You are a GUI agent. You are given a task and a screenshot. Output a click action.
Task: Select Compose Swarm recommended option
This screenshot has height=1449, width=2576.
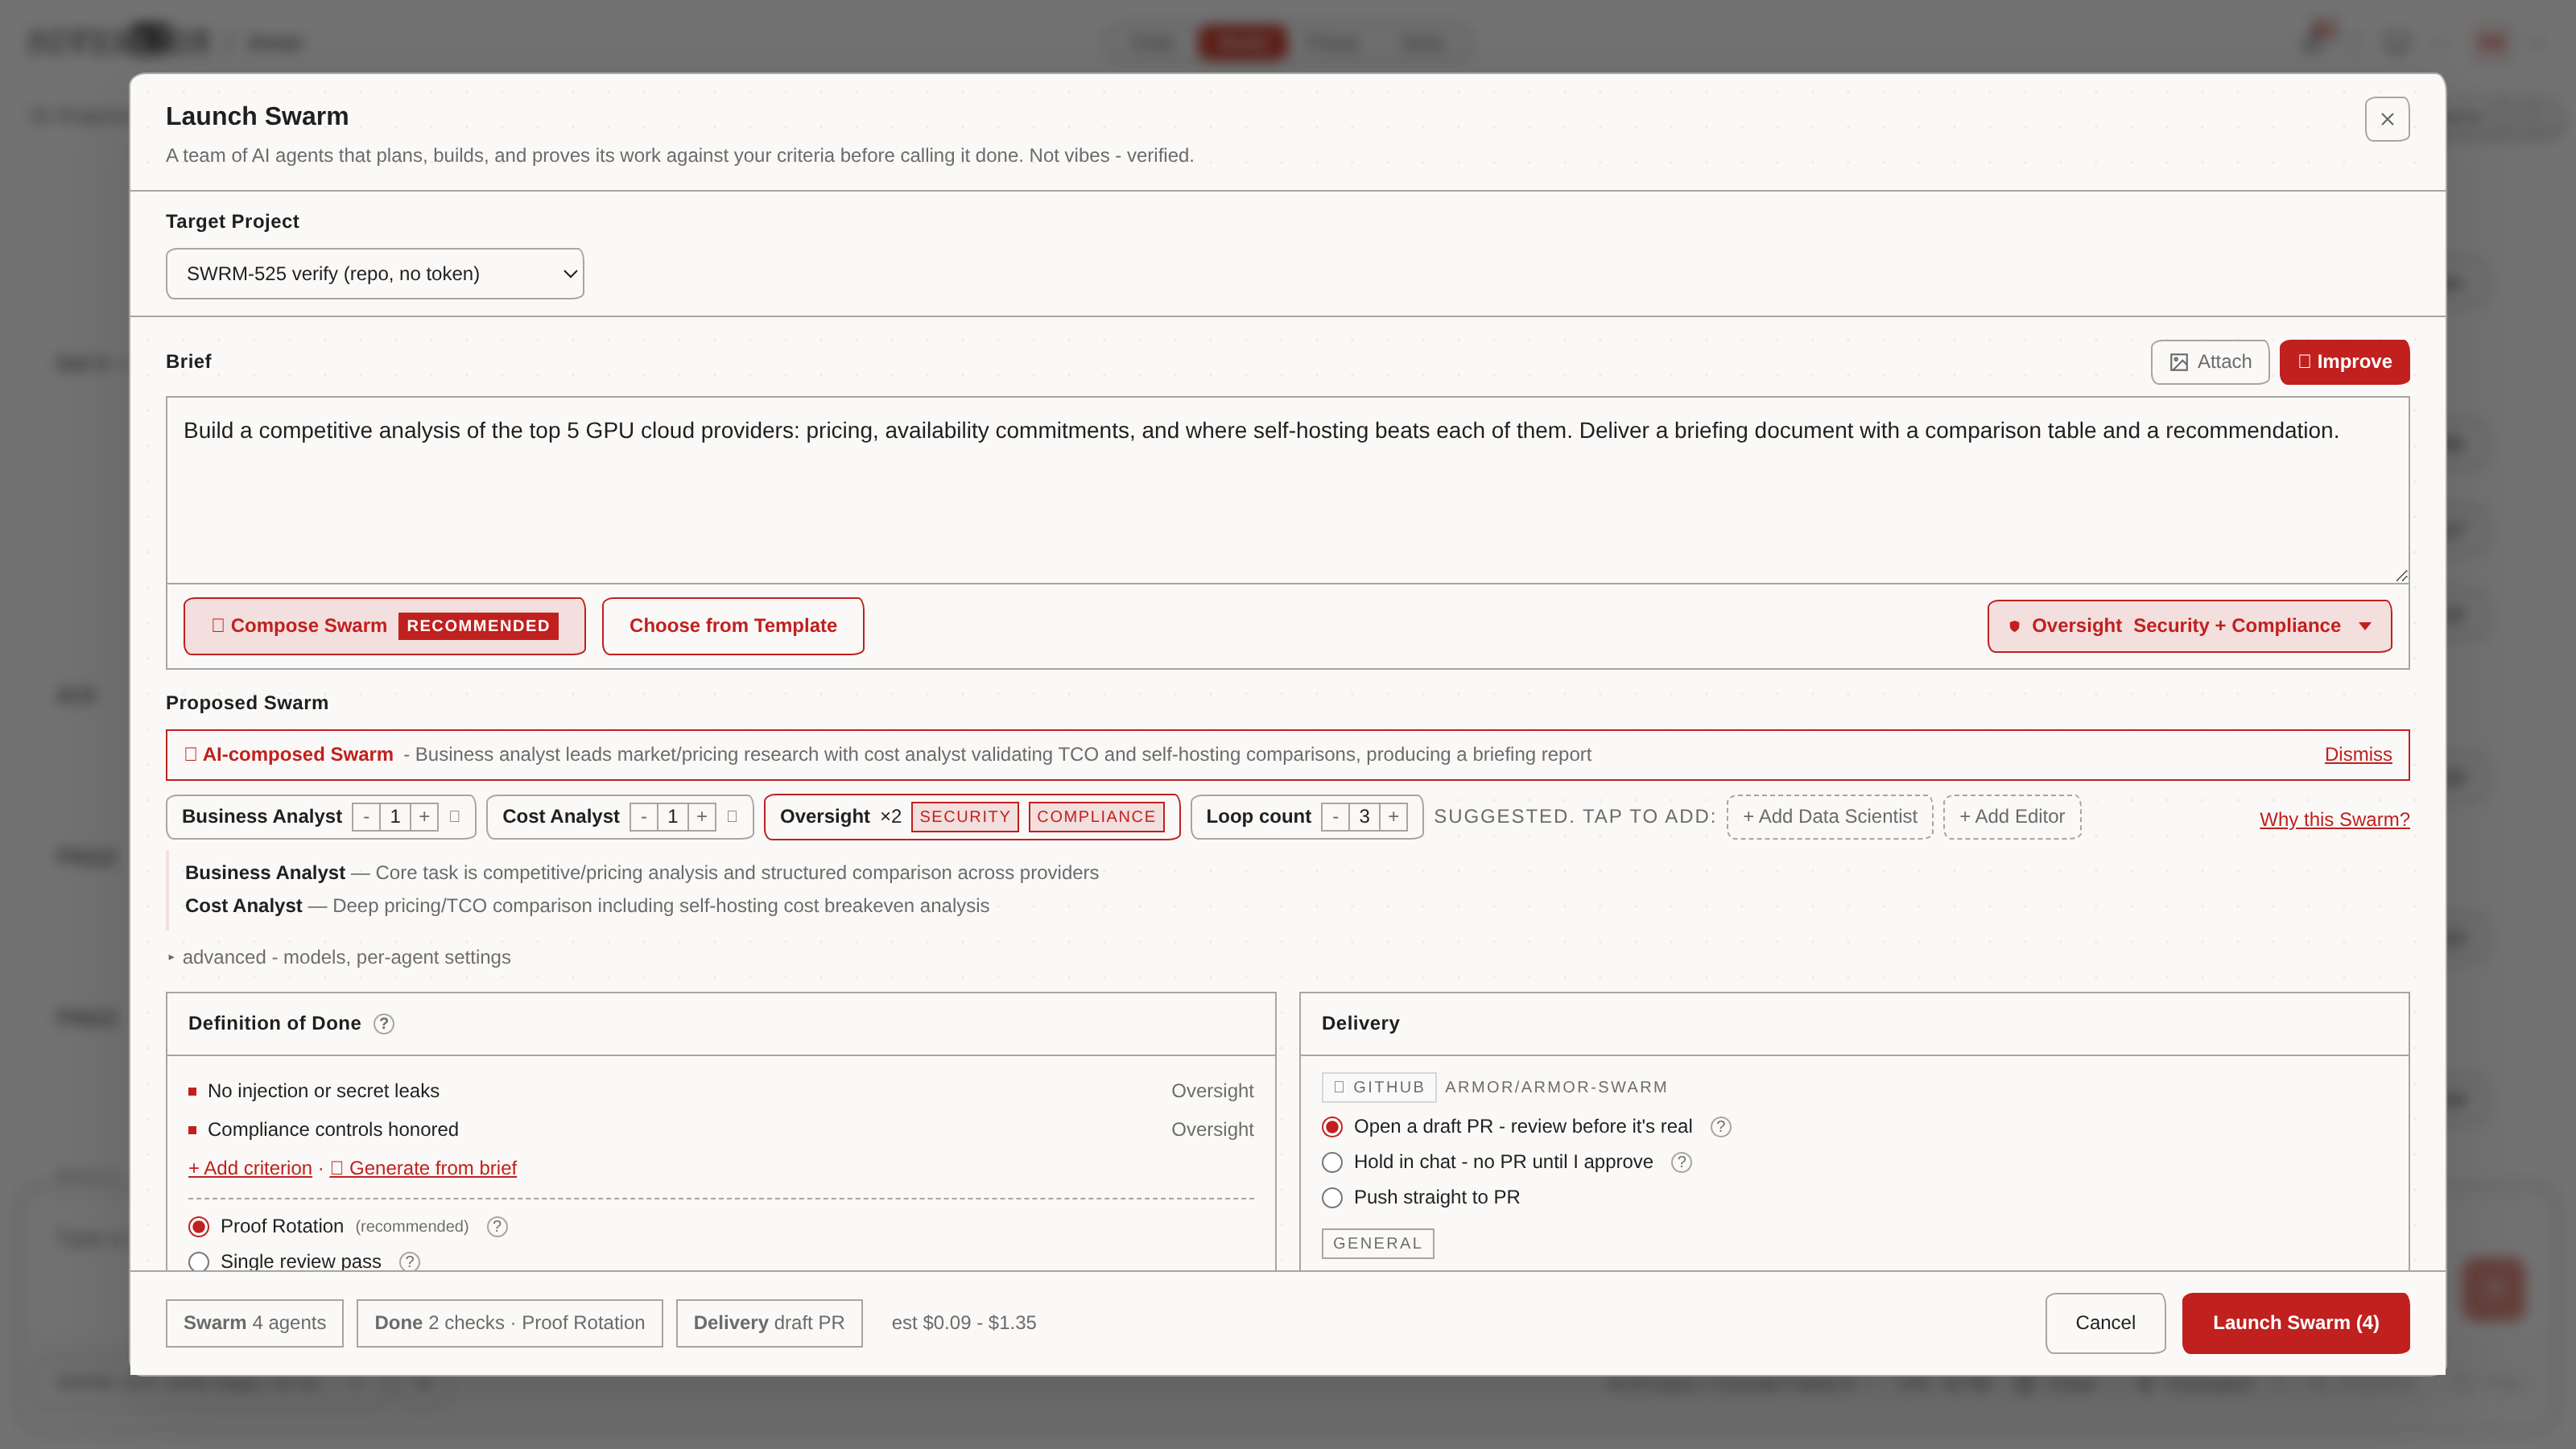(384, 626)
